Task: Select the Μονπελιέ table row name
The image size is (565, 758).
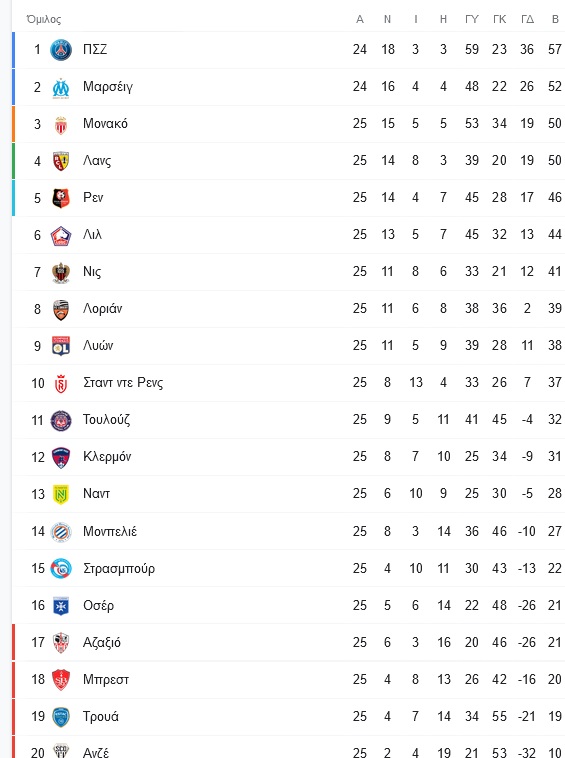Action: tap(110, 531)
